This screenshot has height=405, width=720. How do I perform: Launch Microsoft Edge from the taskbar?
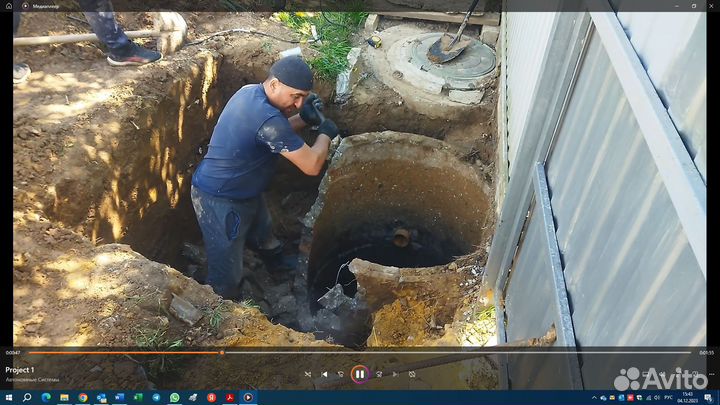click(x=46, y=397)
